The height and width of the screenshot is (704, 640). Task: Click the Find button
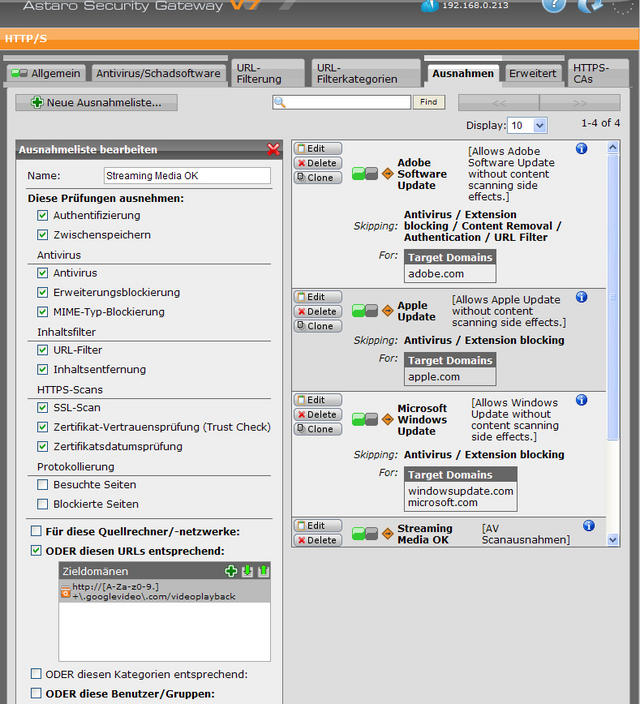click(429, 102)
